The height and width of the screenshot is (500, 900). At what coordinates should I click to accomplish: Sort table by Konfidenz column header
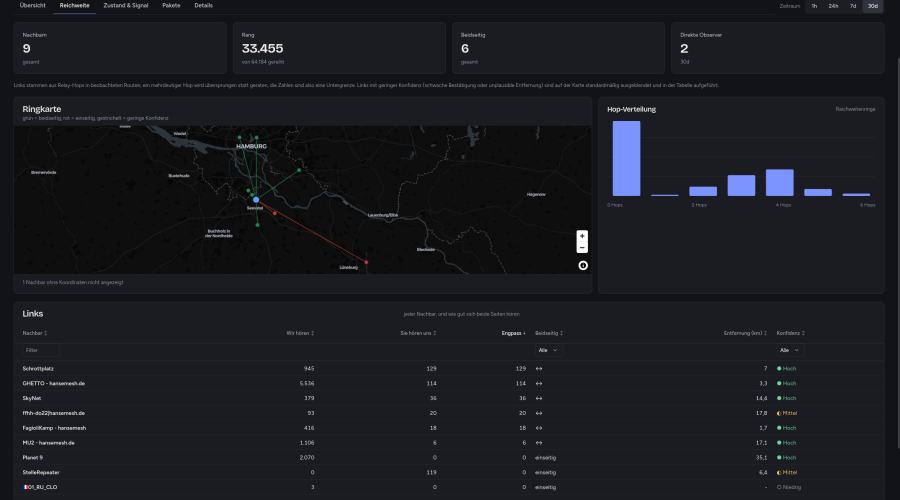pyautogui.click(x=790, y=333)
